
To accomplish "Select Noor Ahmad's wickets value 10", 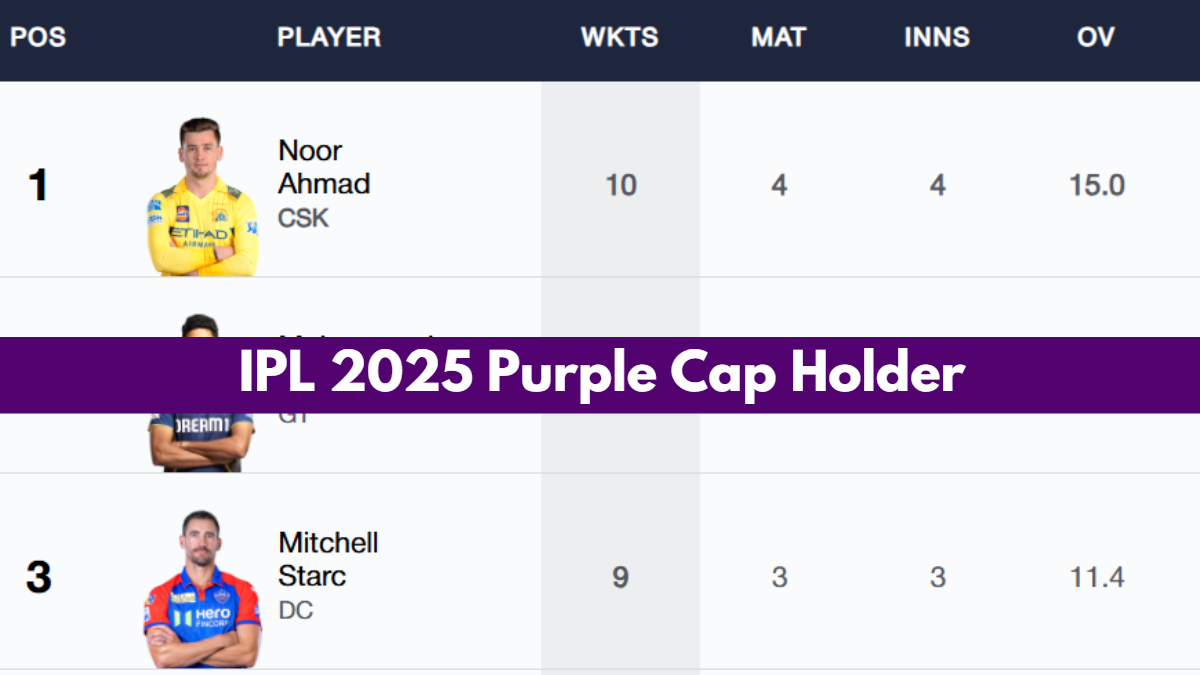I will 620,185.
